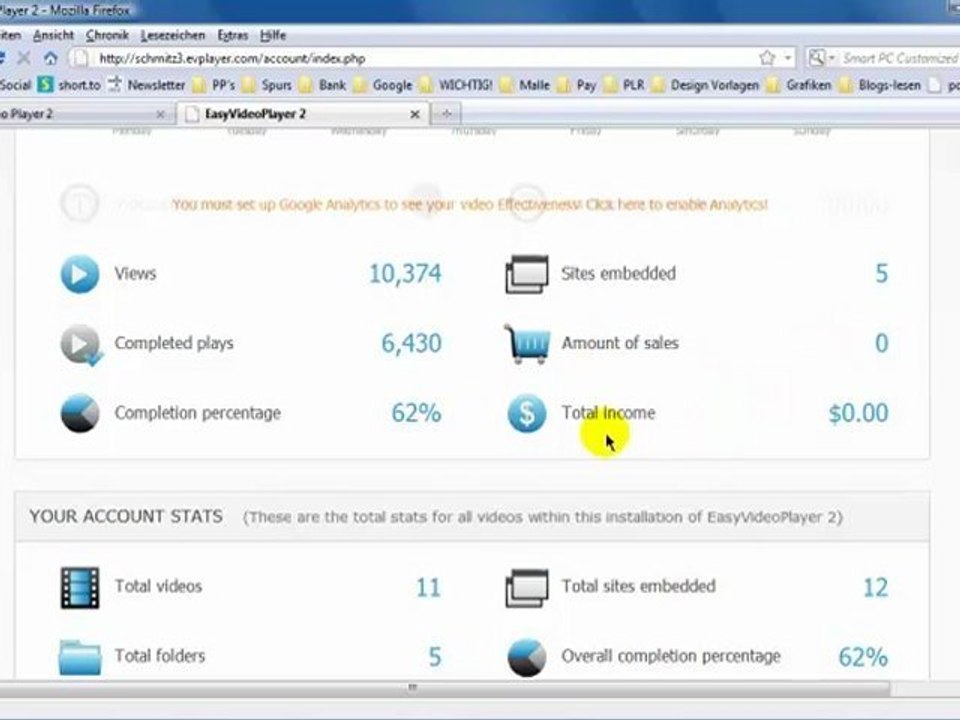The width and height of the screenshot is (960, 720).
Task: Open the Malle bookmark folder
Action: pos(525,85)
